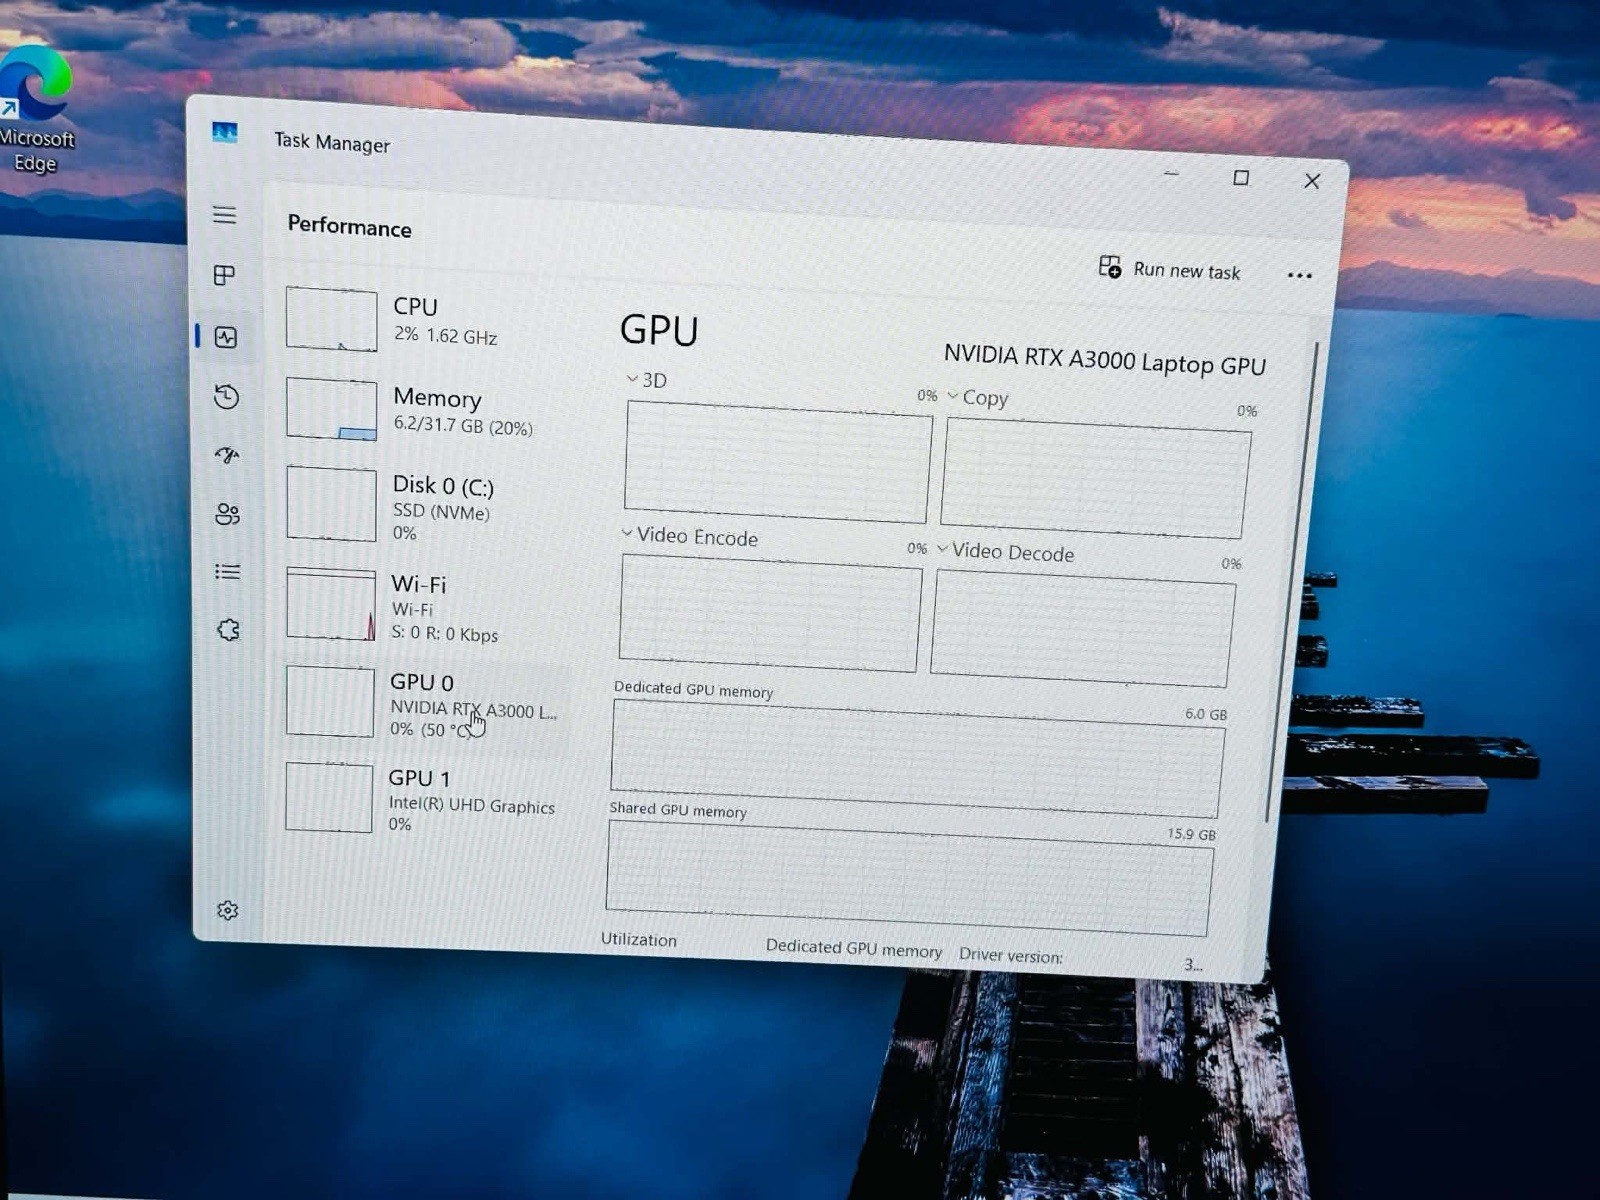Select Disk 0 (C:) performance entry
1600x1200 pixels.
(426, 506)
